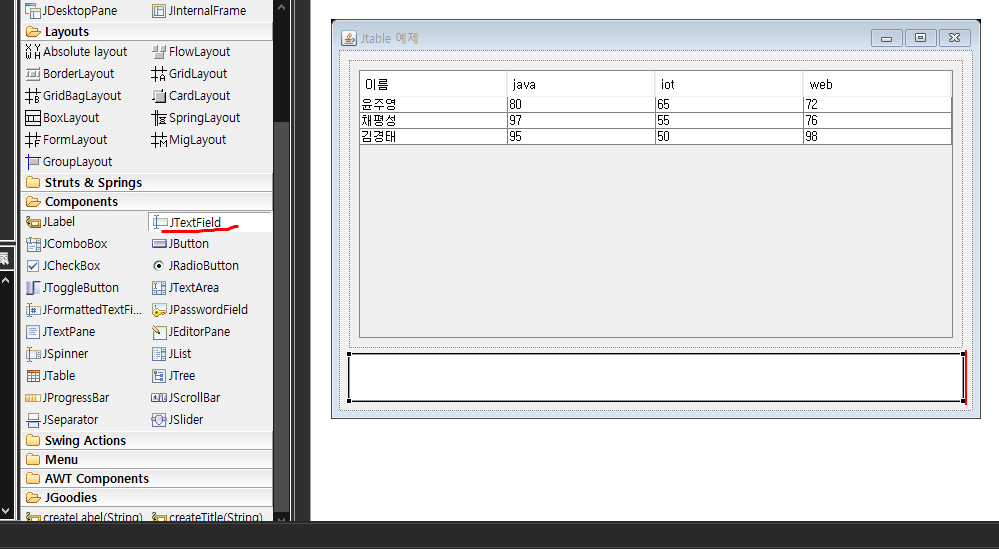Pick BorderLayout in Layouts
This screenshot has height=549, width=999.
(x=69, y=74)
